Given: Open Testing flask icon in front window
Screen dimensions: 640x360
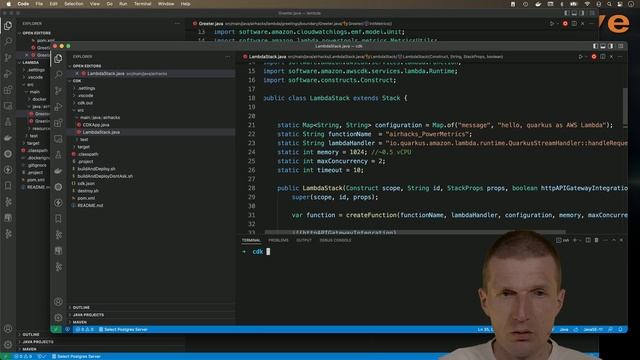Looking at the screenshot, I should click(58, 155).
